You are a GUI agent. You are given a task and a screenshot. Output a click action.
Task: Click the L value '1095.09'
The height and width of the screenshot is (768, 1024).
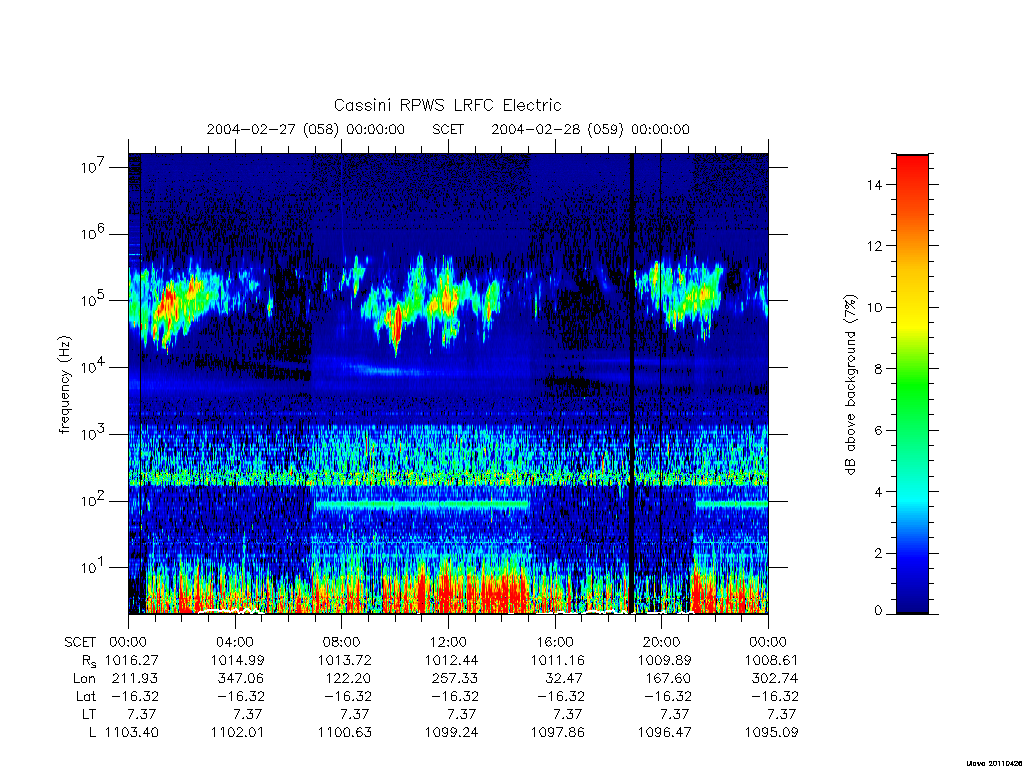(772, 733)
